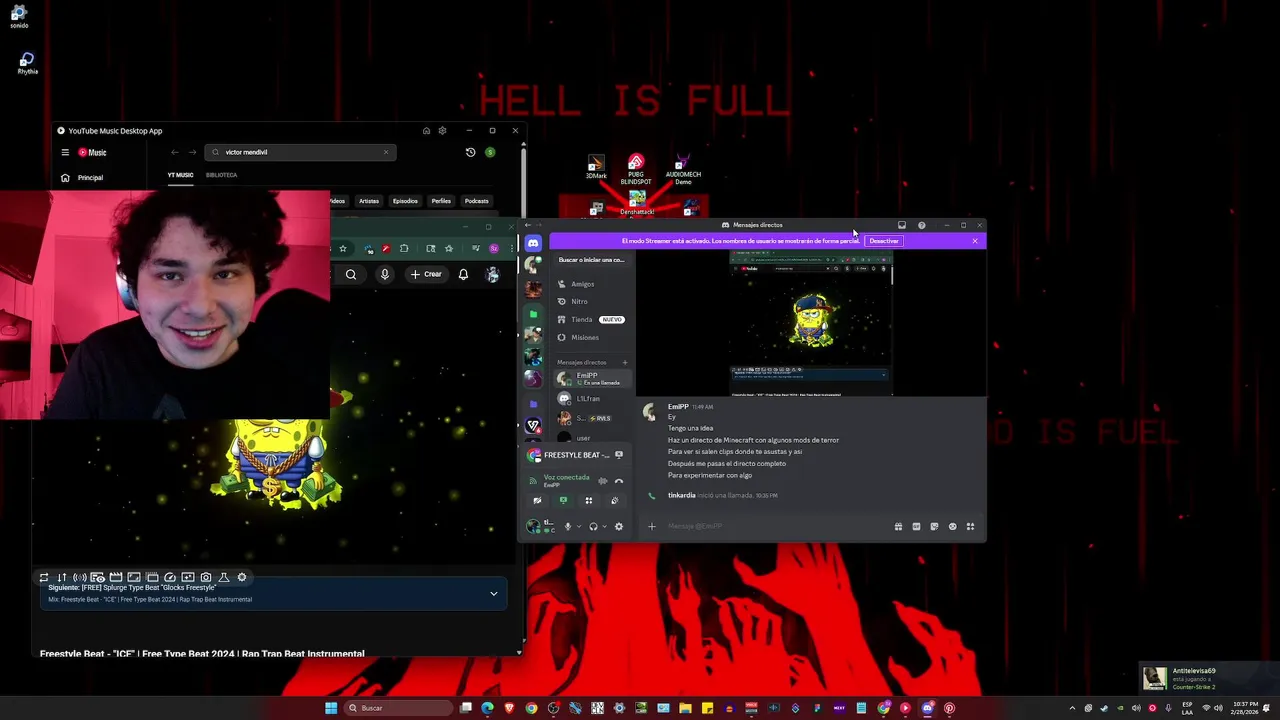Open Discord emoji picker

[x=952, y=526]
